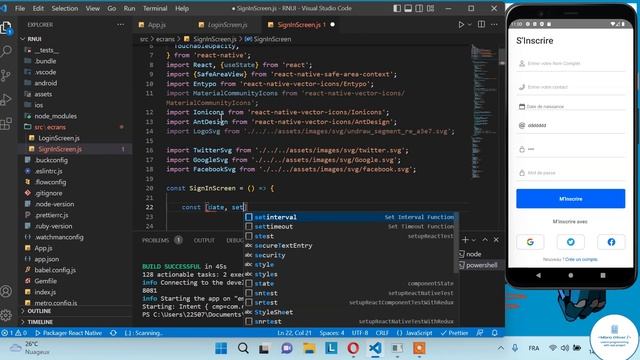Screen dimensions: 640x360
Task: Open the Extensions view
Action: coord(6,123)
